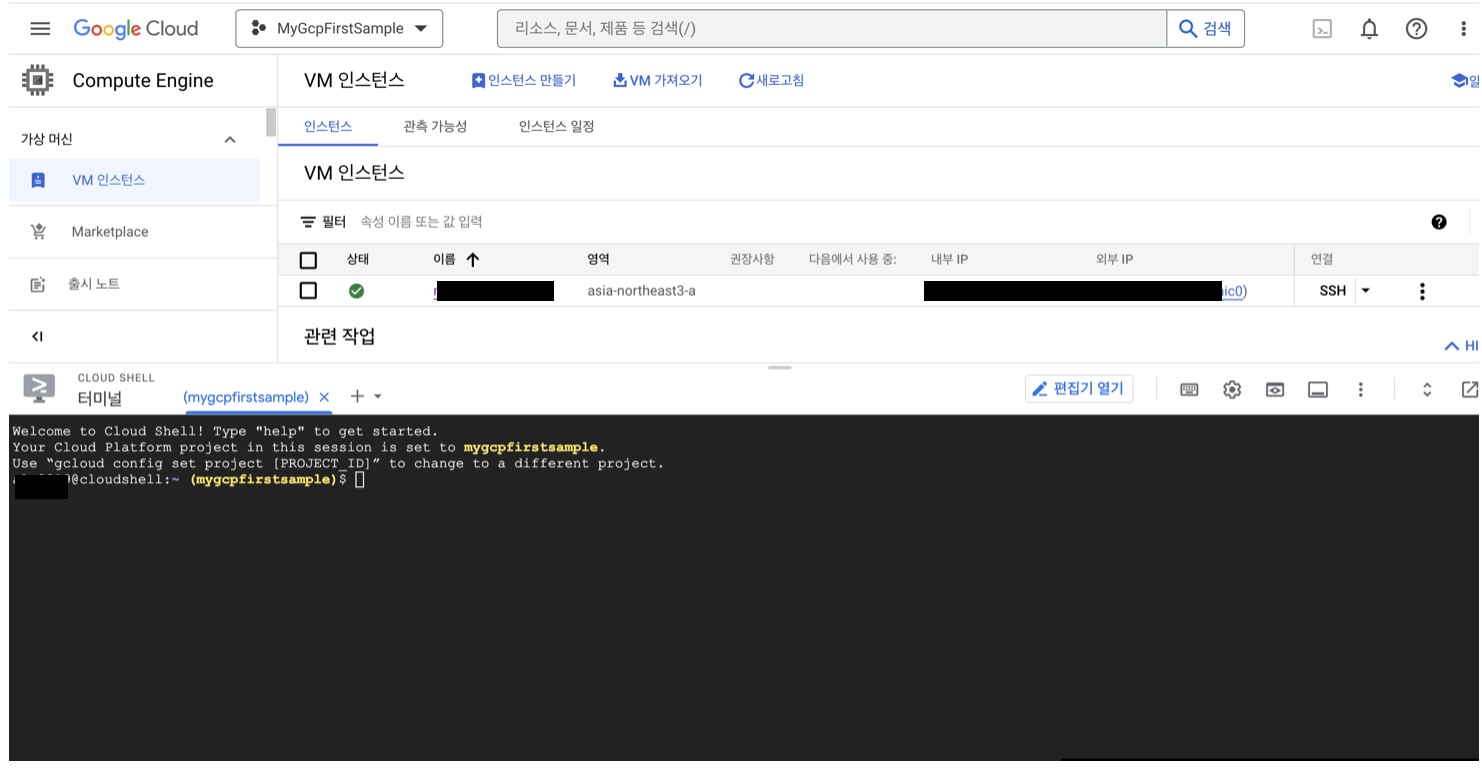Image resolution: width=1482 pixels, height=772 pixels.
Task: Click 인스턴스 만들기 to create an instance
Action: pos(524,80)
